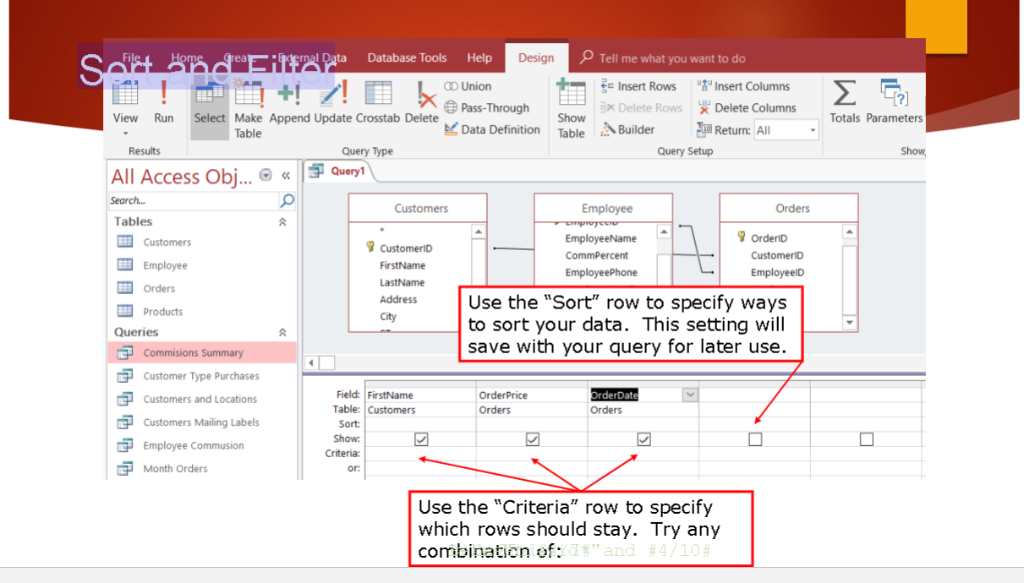Open All Access Objects pane menu arrow
Screen dimensions: 1024x583
tap(266, 175)
